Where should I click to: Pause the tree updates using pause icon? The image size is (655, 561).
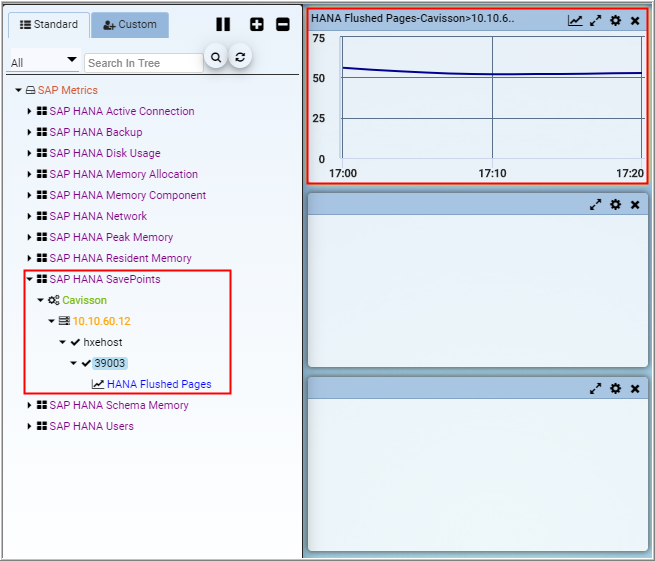[x=223, y=24]
